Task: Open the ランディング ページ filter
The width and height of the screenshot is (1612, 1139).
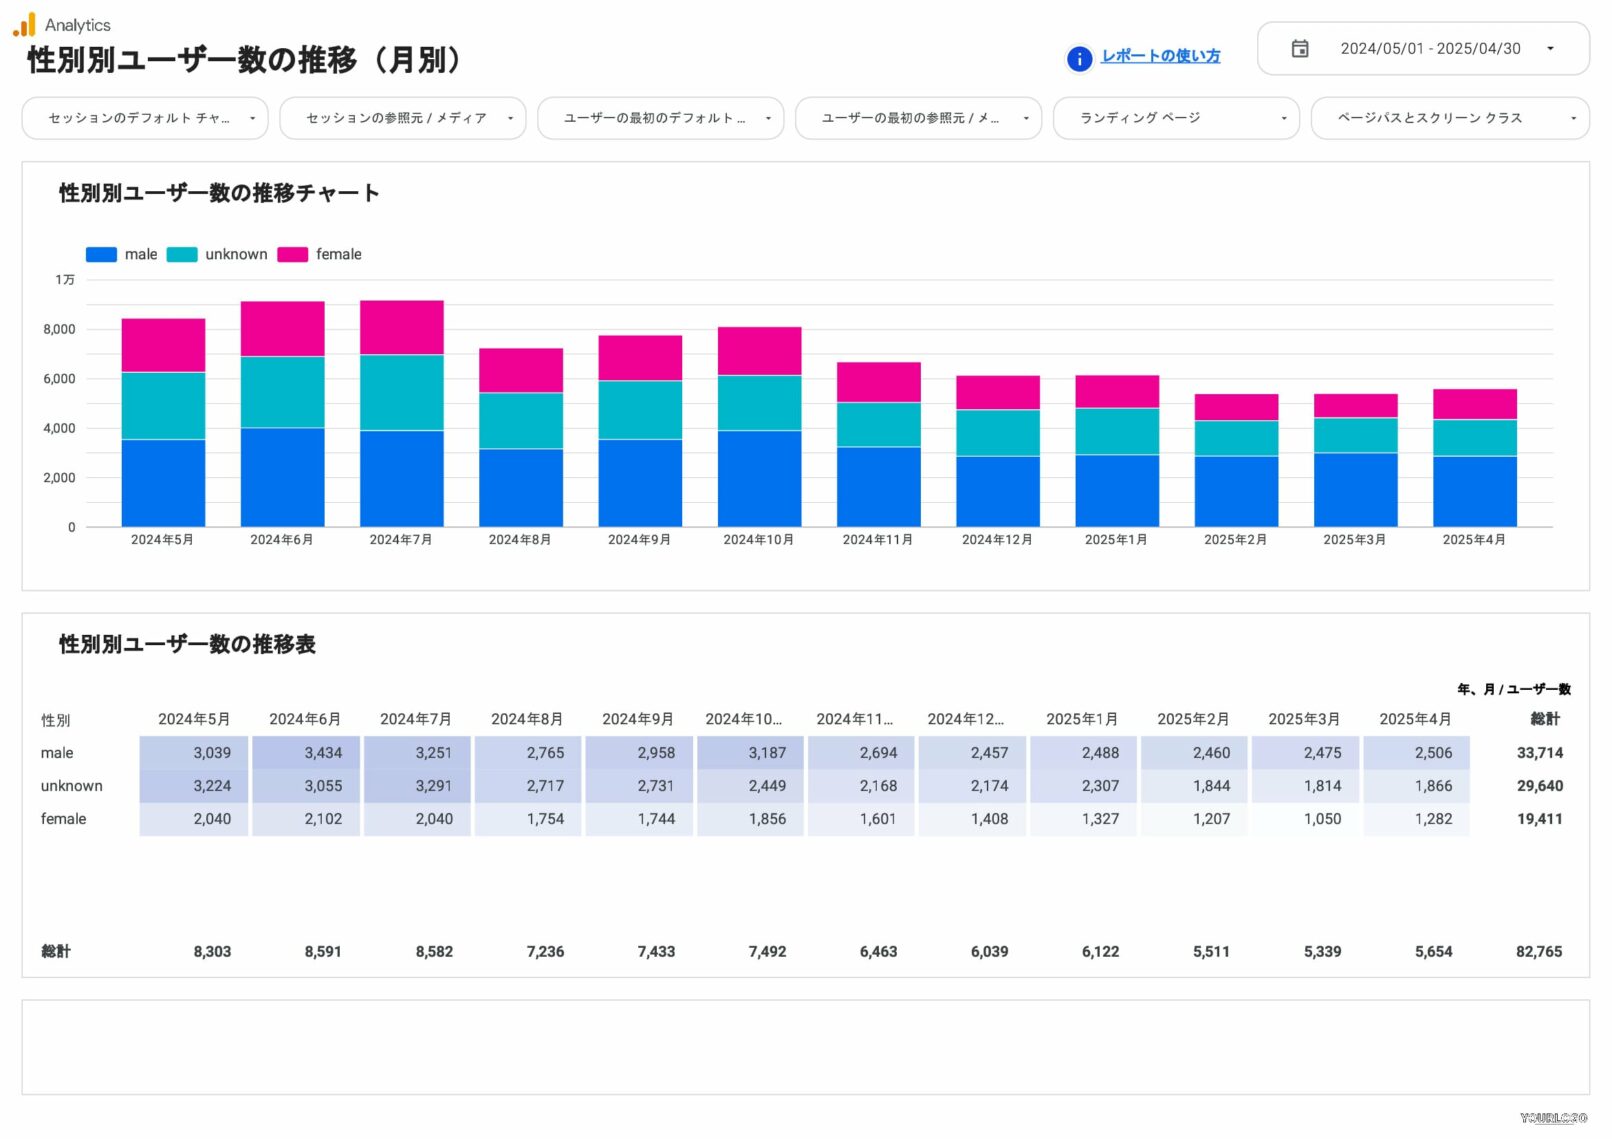Action: pyautogui.click(x=1176, y=117)
